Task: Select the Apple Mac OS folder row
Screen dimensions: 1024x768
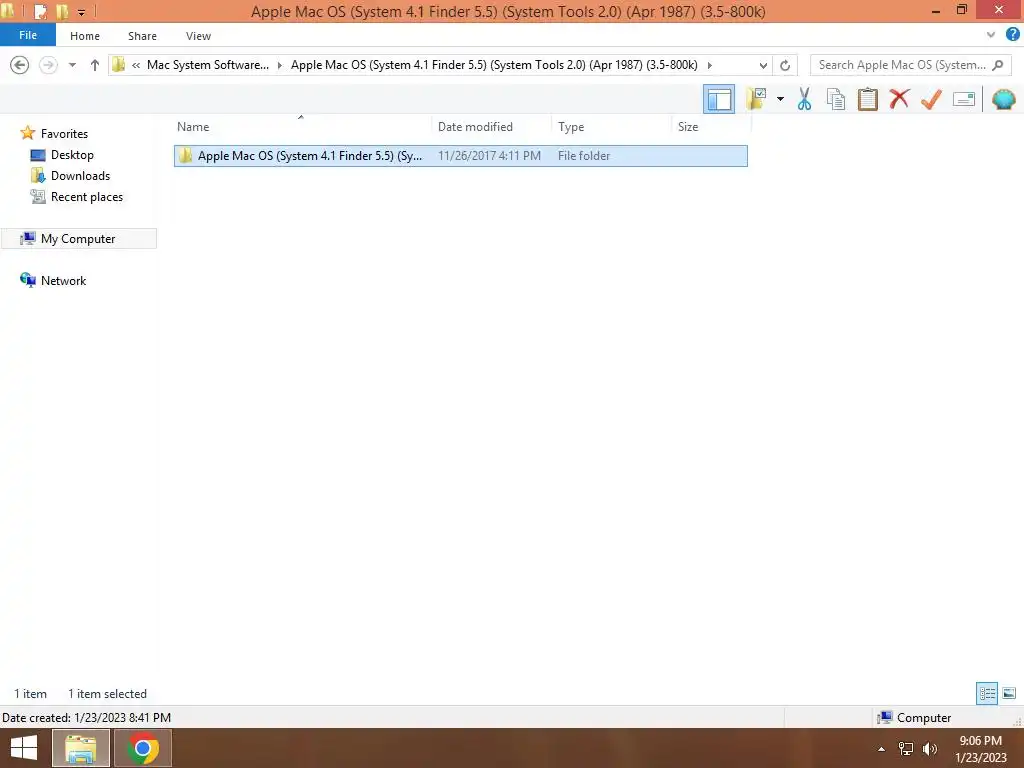Action: click(x=460, y=155)
